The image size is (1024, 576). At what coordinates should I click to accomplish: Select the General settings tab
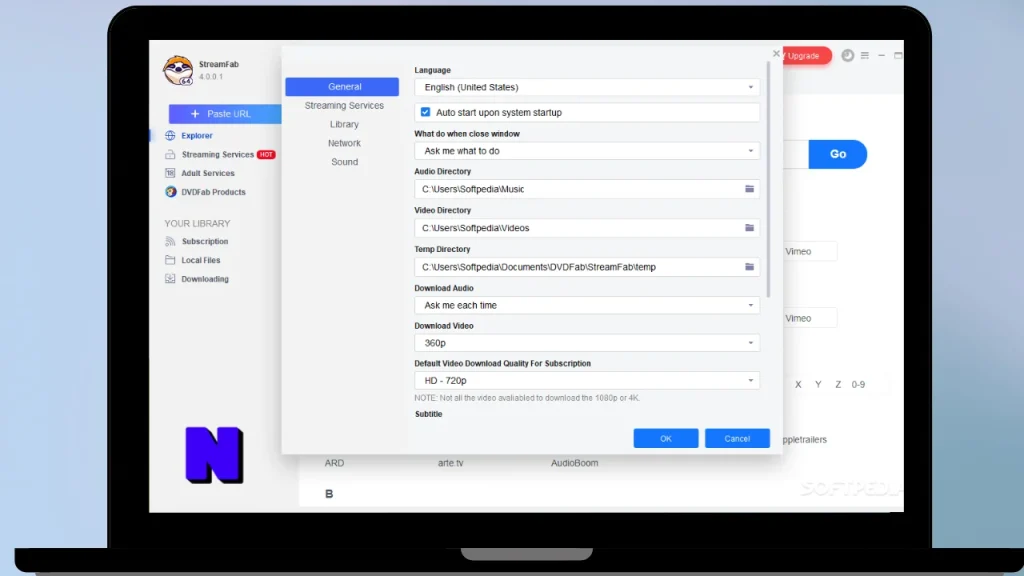(x=342, y=86)
